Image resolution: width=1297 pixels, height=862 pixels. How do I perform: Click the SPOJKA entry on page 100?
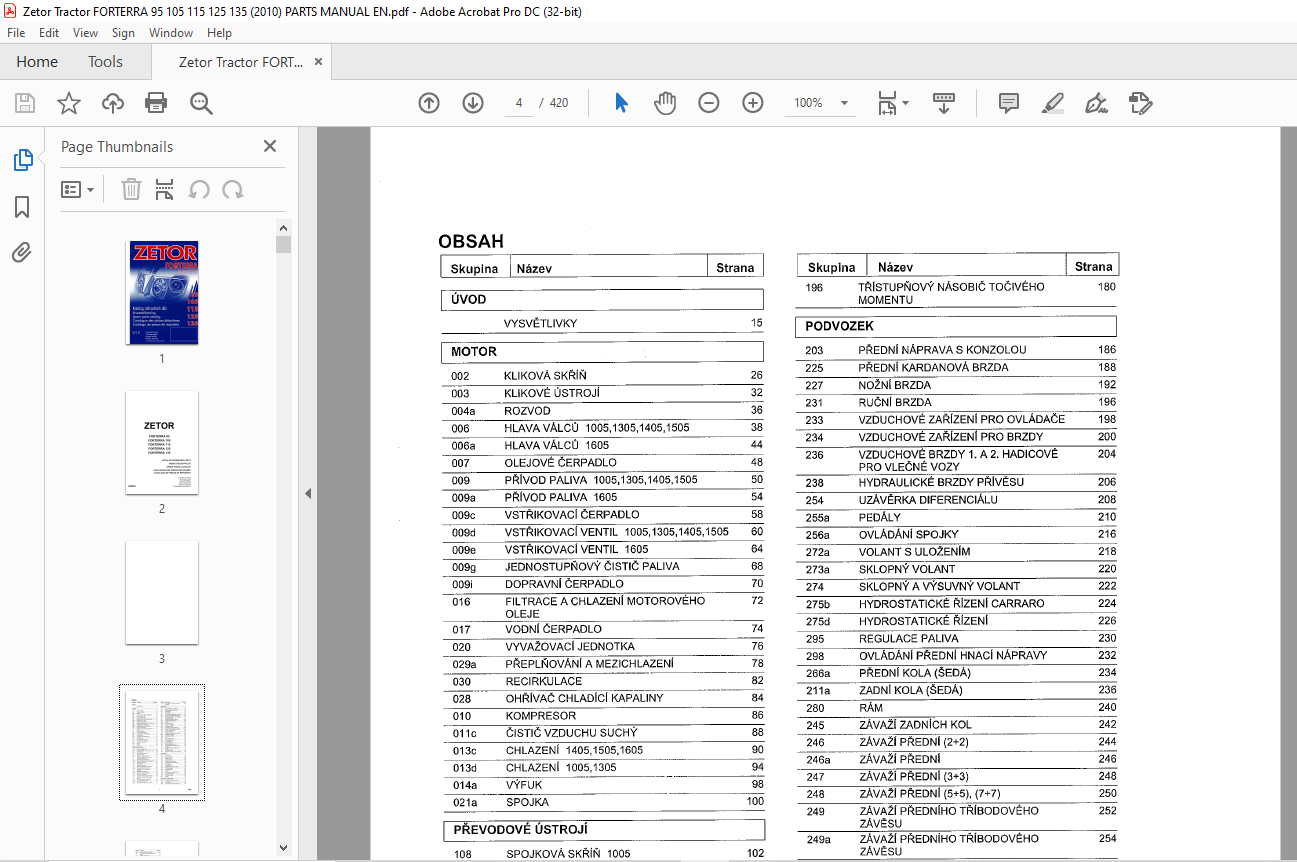pyautogui.click(x=527, y=802)
